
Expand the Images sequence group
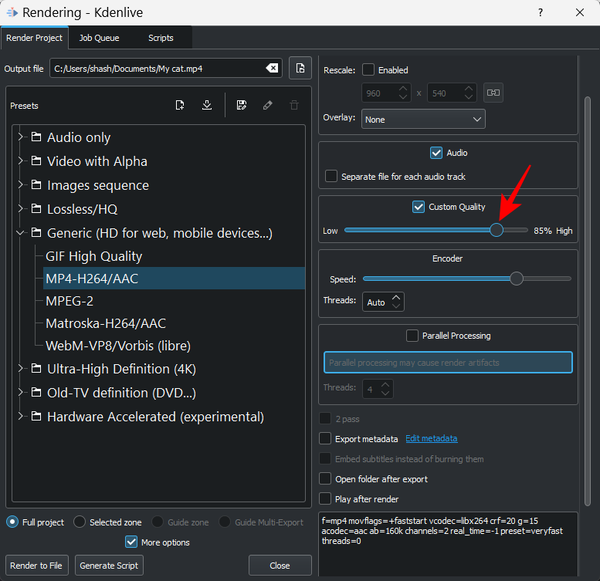click(20, 185)
